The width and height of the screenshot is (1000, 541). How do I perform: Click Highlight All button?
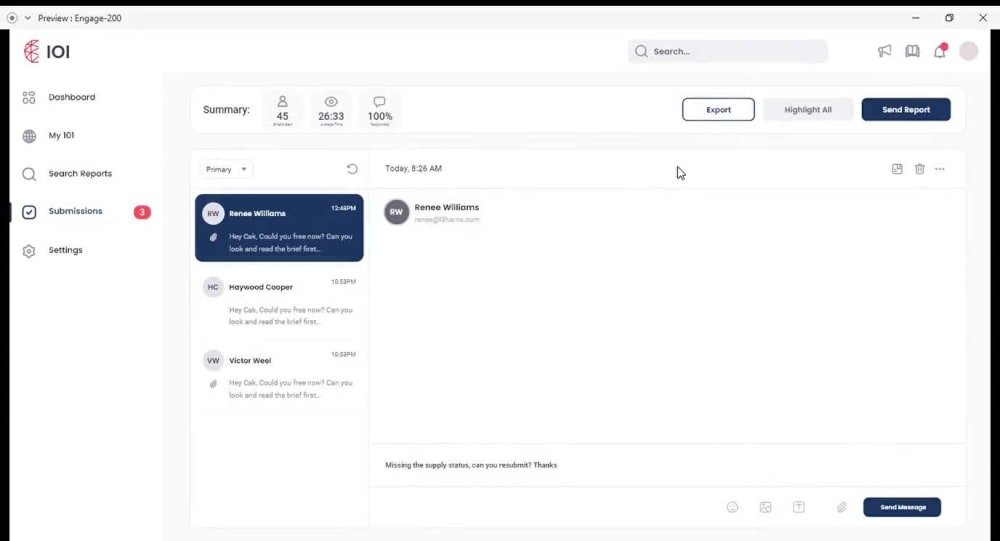(x=807, y=110)
